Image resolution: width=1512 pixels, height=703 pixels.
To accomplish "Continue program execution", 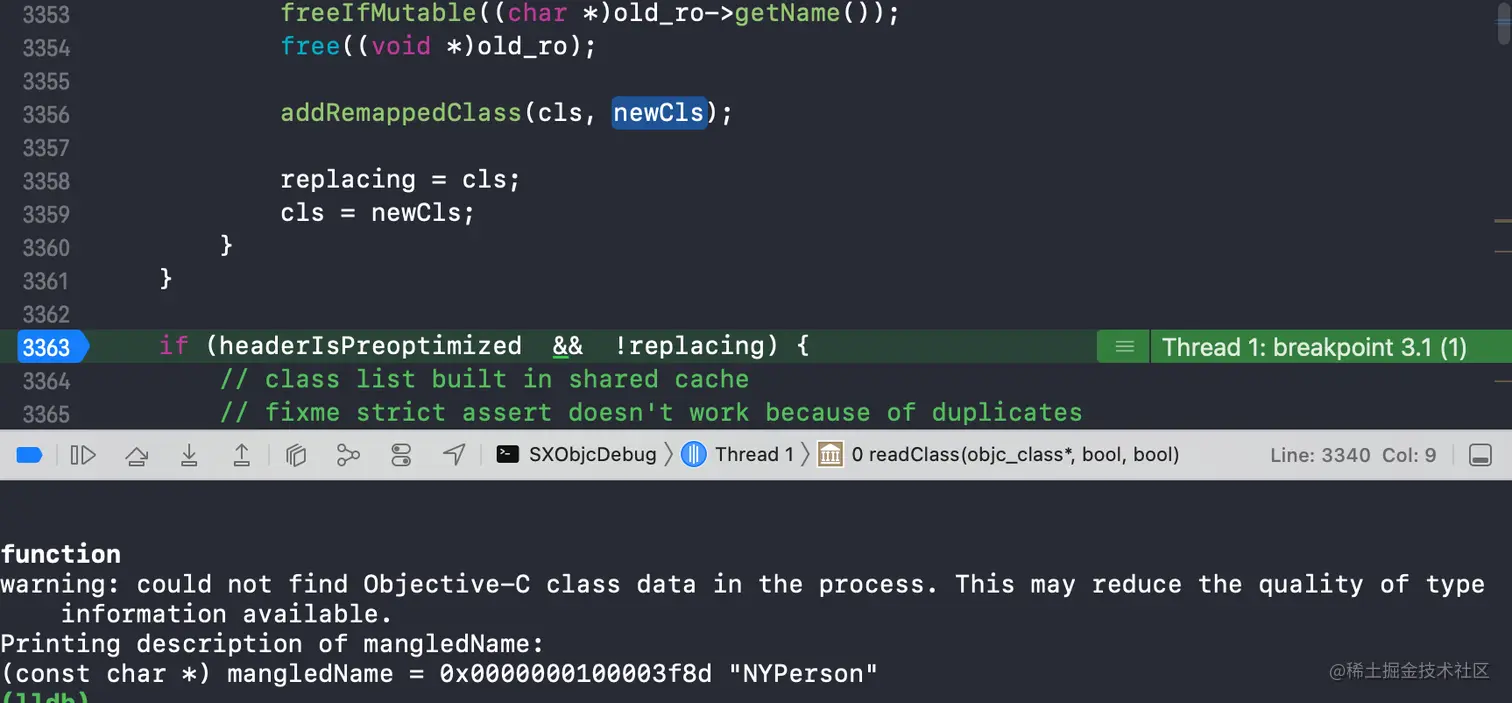I will (83, 455).
